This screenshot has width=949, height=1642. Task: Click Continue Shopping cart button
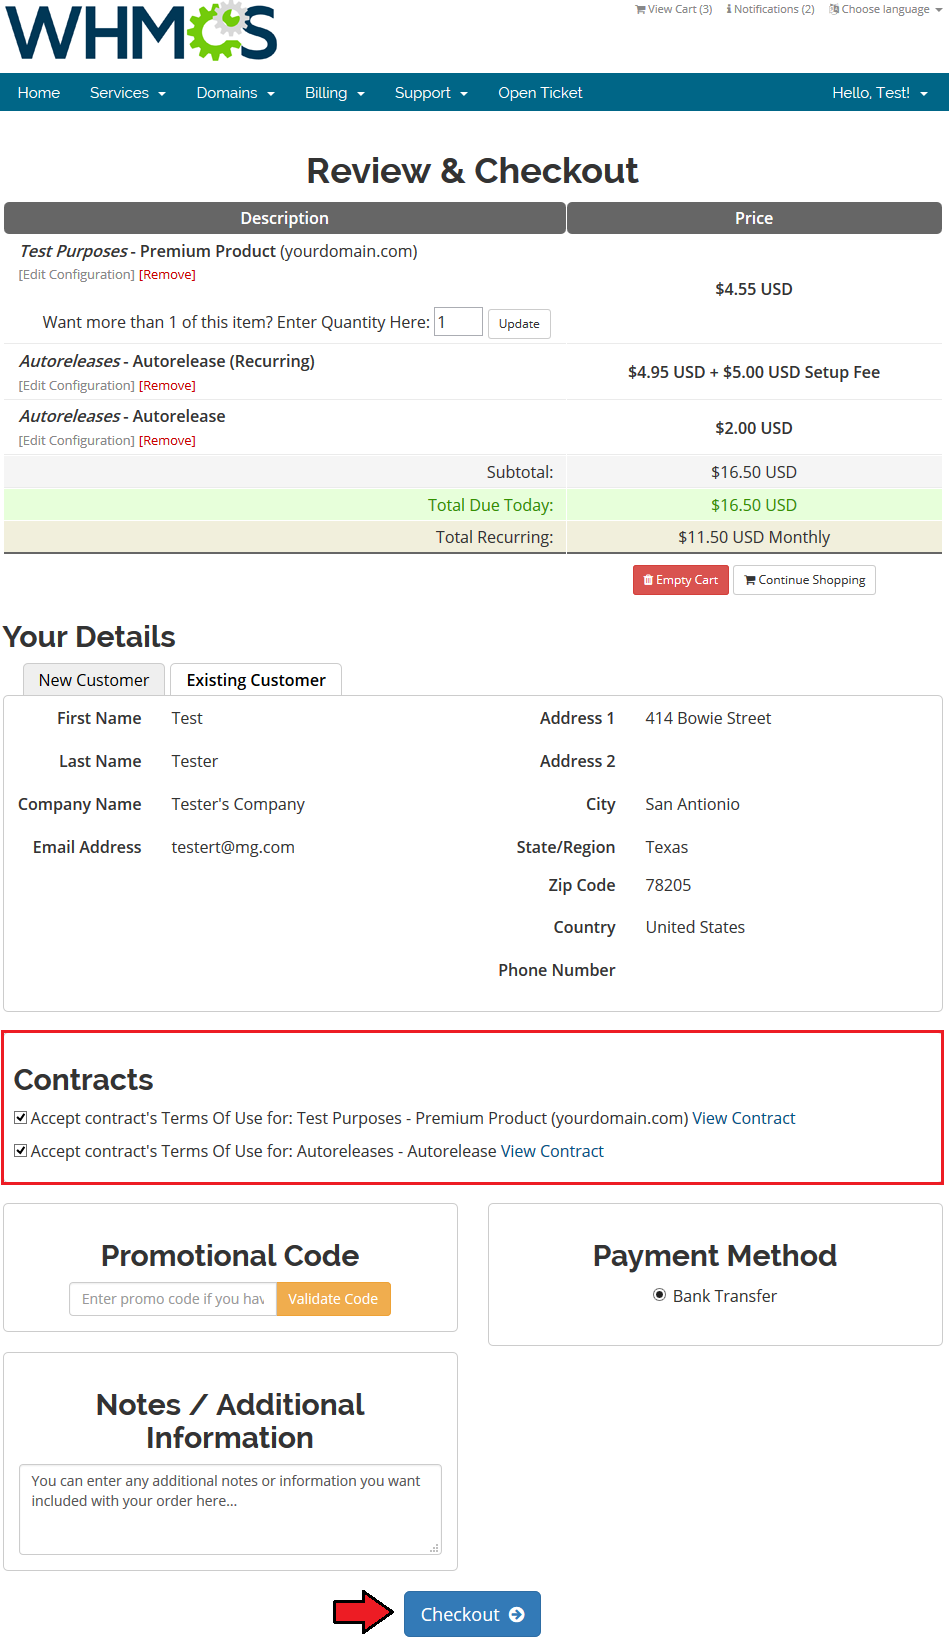804,580
